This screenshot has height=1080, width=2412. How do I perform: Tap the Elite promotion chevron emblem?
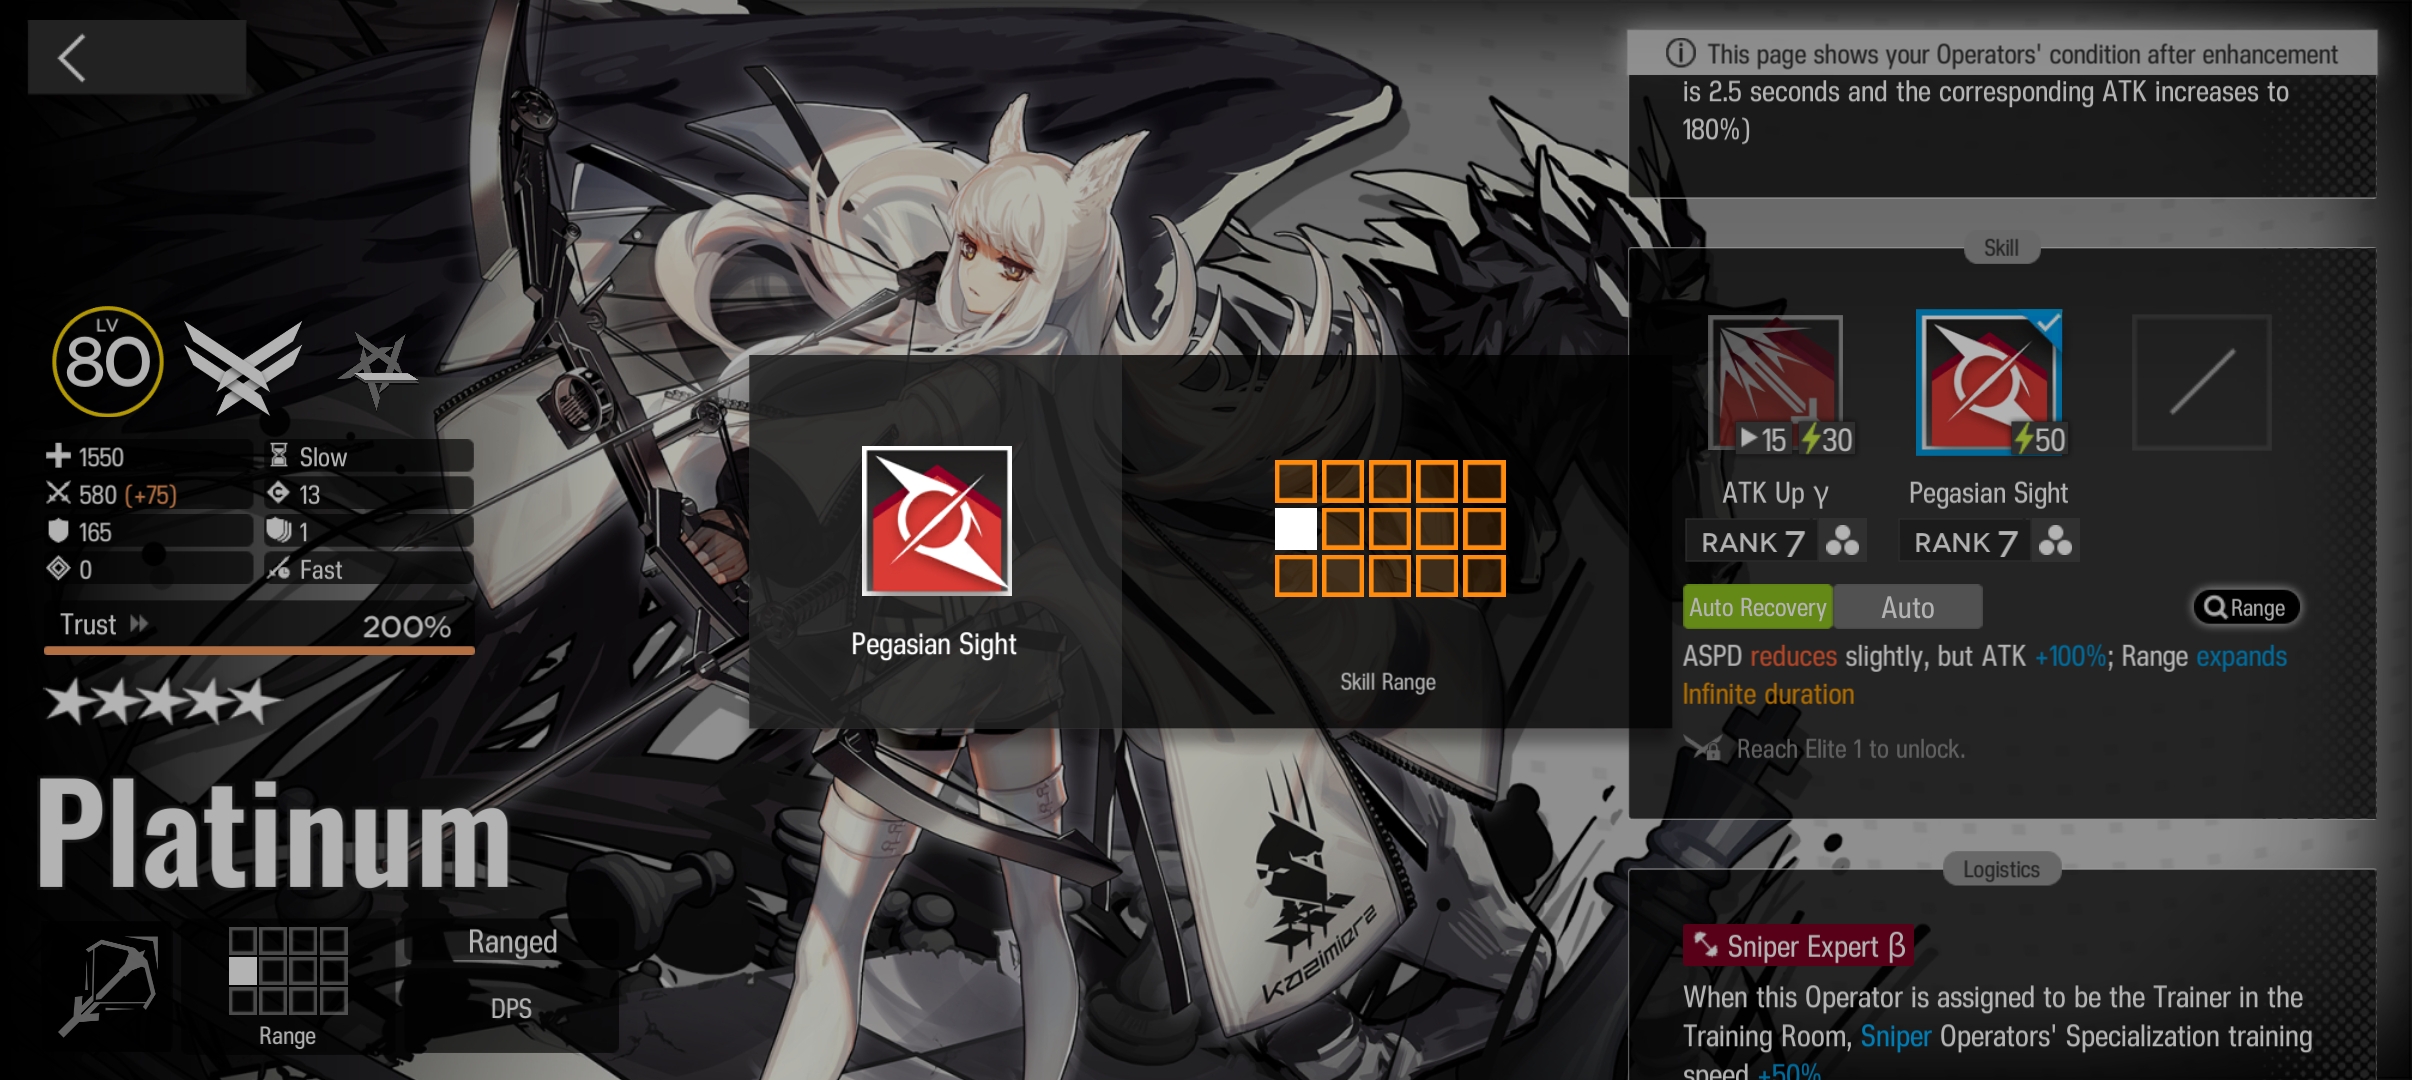tap(243, 366)
